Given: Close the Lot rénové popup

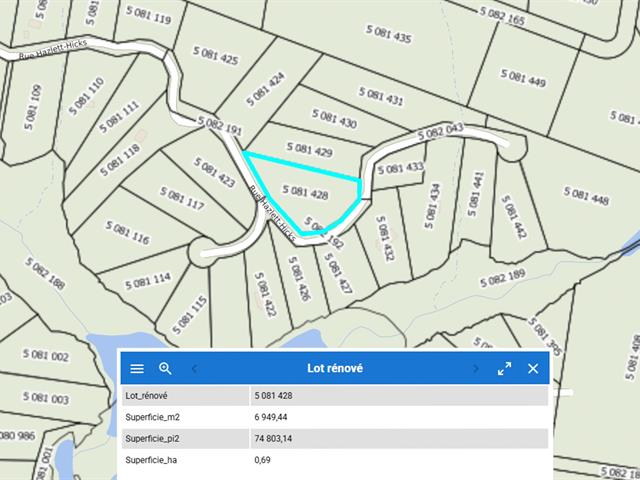Looking at the screenshot, I should coord(533,368).
